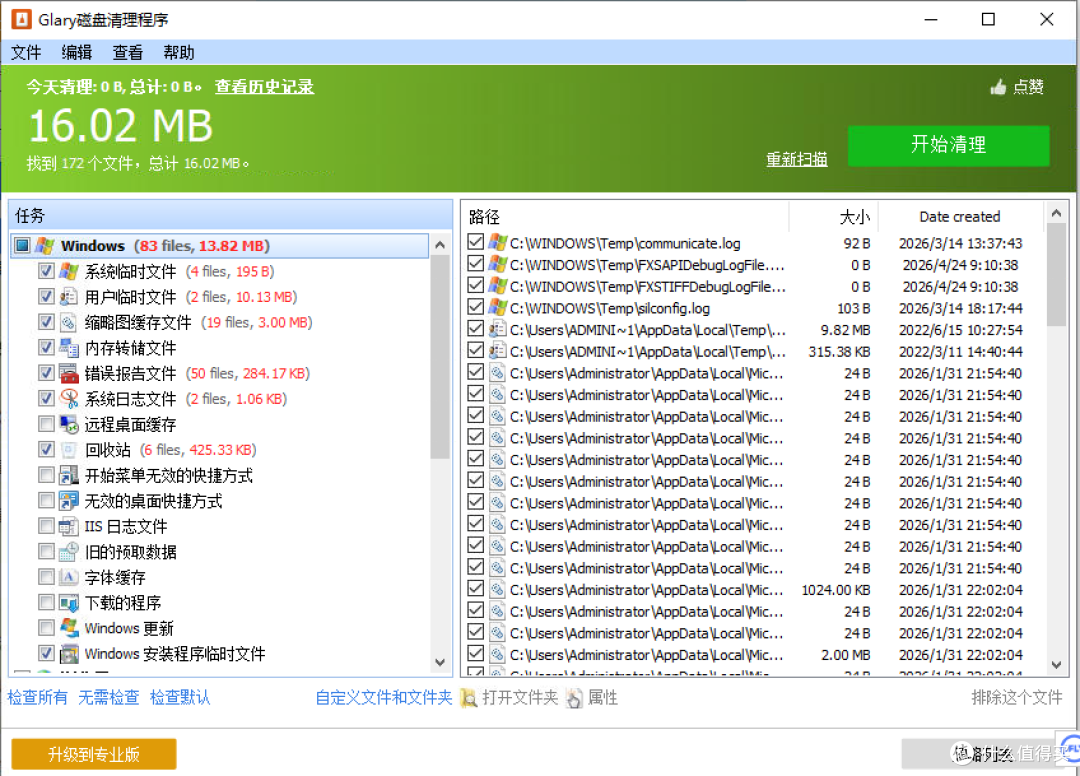Click the Windows category flag icon

point(45,246)
